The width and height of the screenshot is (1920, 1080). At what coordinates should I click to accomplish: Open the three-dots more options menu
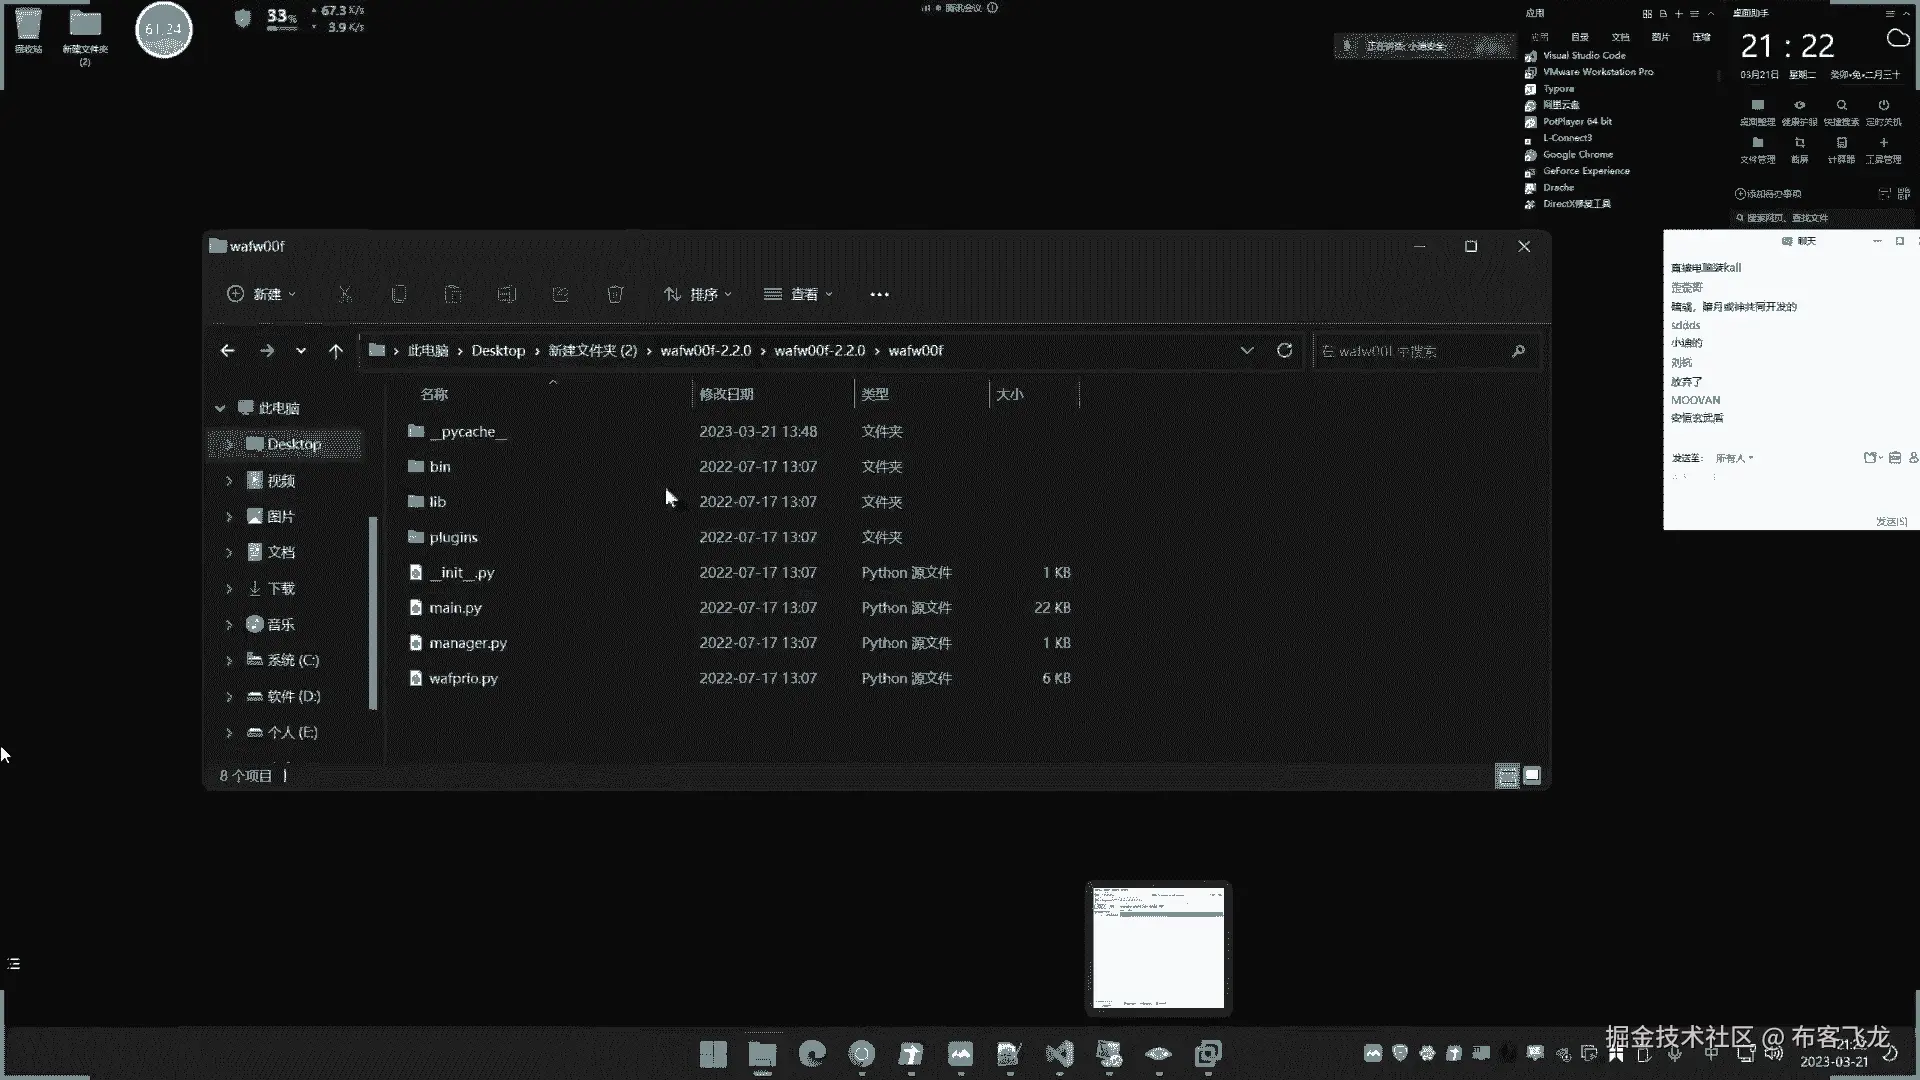click(x=879, y=294)
